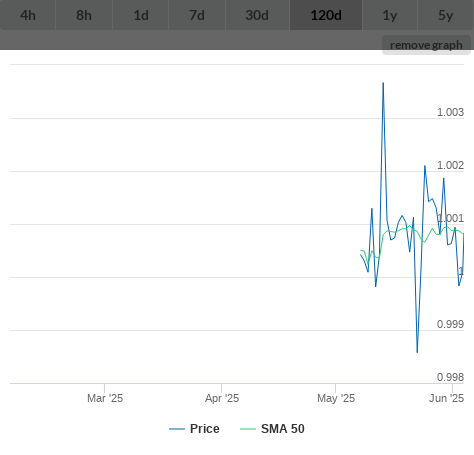Viewport: 474px width, 455px height.
Task: Show the 1y time range
Action: pyautogui.click(x=390, y=15)
